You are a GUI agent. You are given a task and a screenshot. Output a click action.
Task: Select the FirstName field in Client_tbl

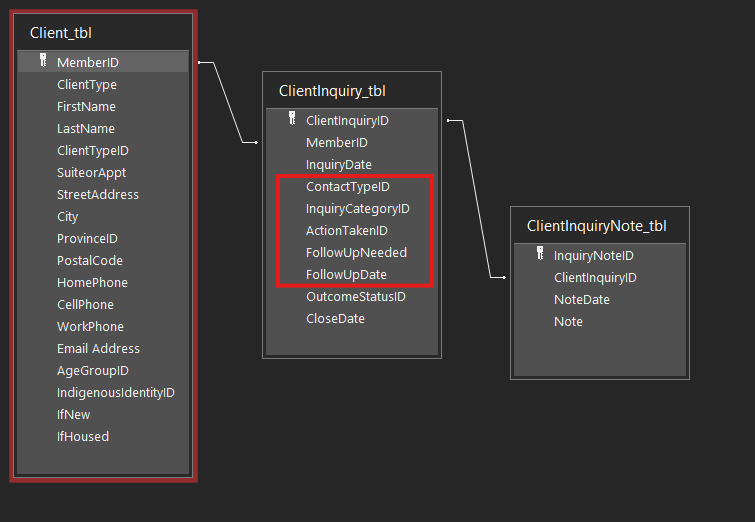(x=86, y=107)
